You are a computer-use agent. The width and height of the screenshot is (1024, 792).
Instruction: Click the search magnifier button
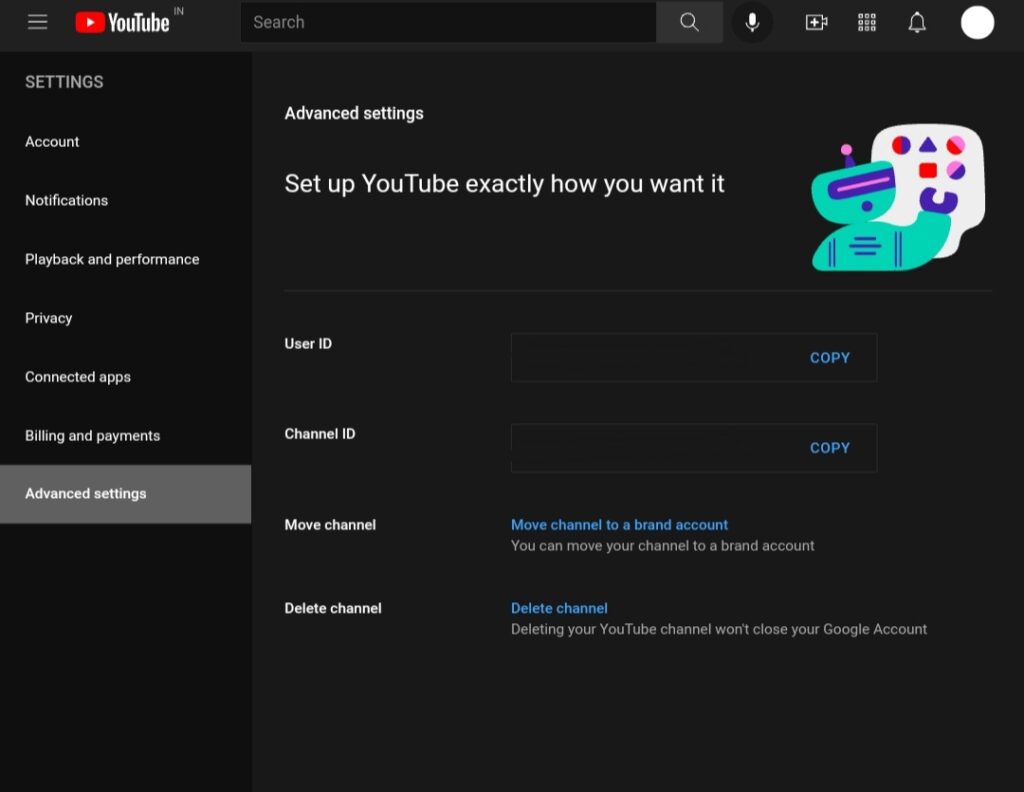689,22
